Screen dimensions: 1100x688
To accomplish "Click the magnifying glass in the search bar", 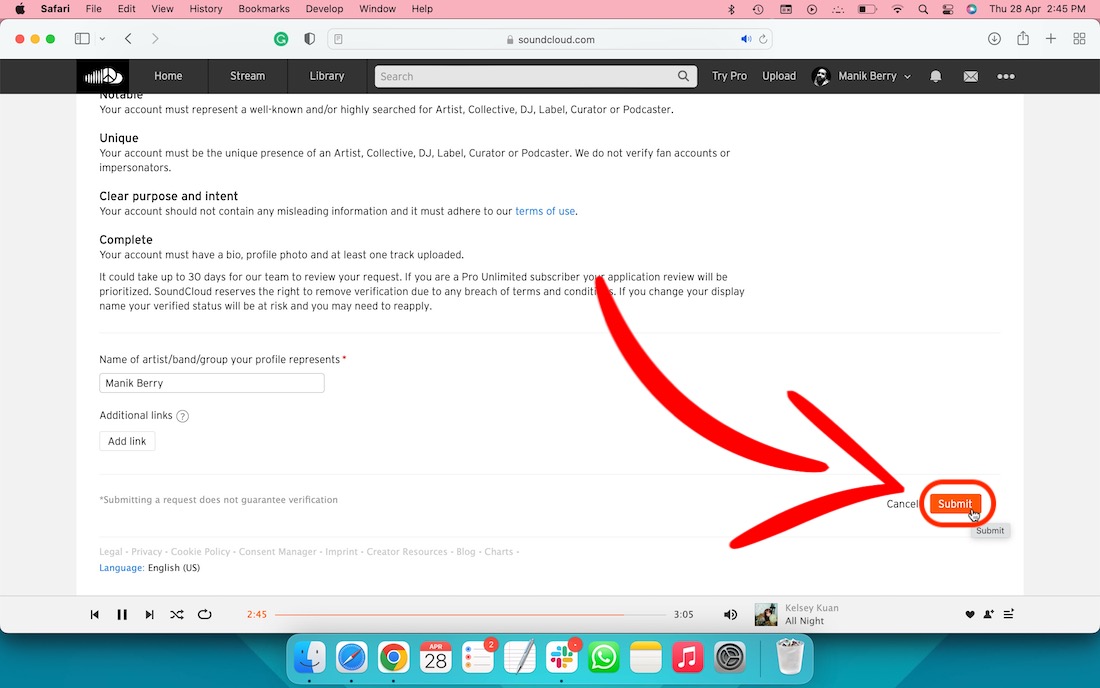I will [683, 76].
